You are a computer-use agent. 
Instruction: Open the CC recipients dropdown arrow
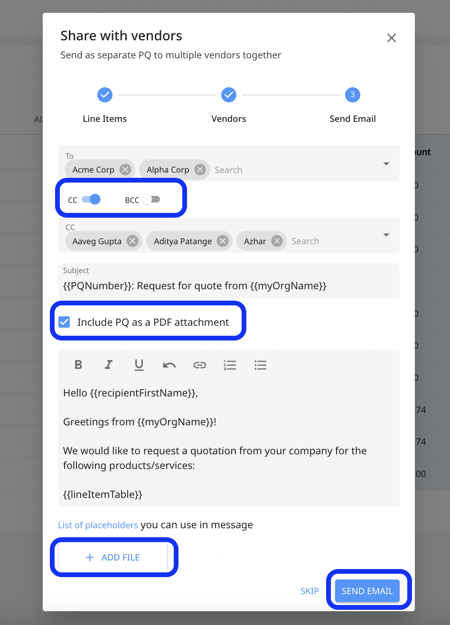pyautogui.click(x=386, y=235)
